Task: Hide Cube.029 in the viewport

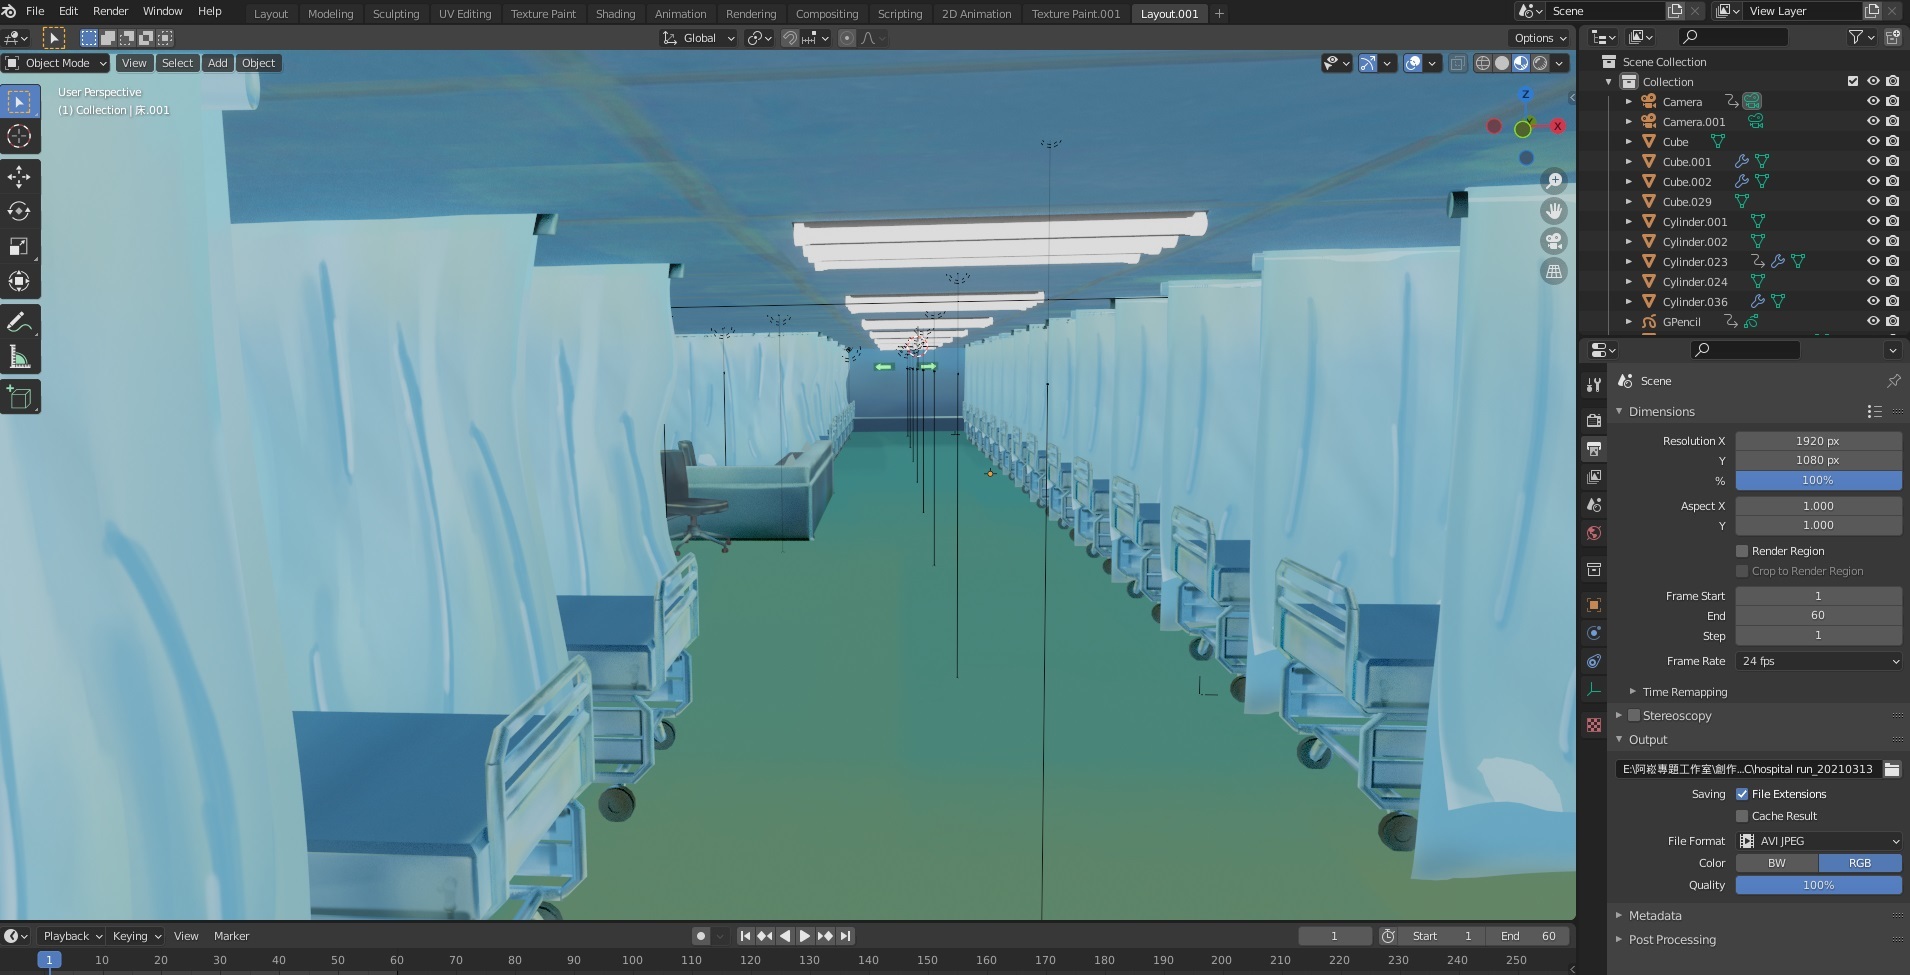Action: (x=1873, y=201)
